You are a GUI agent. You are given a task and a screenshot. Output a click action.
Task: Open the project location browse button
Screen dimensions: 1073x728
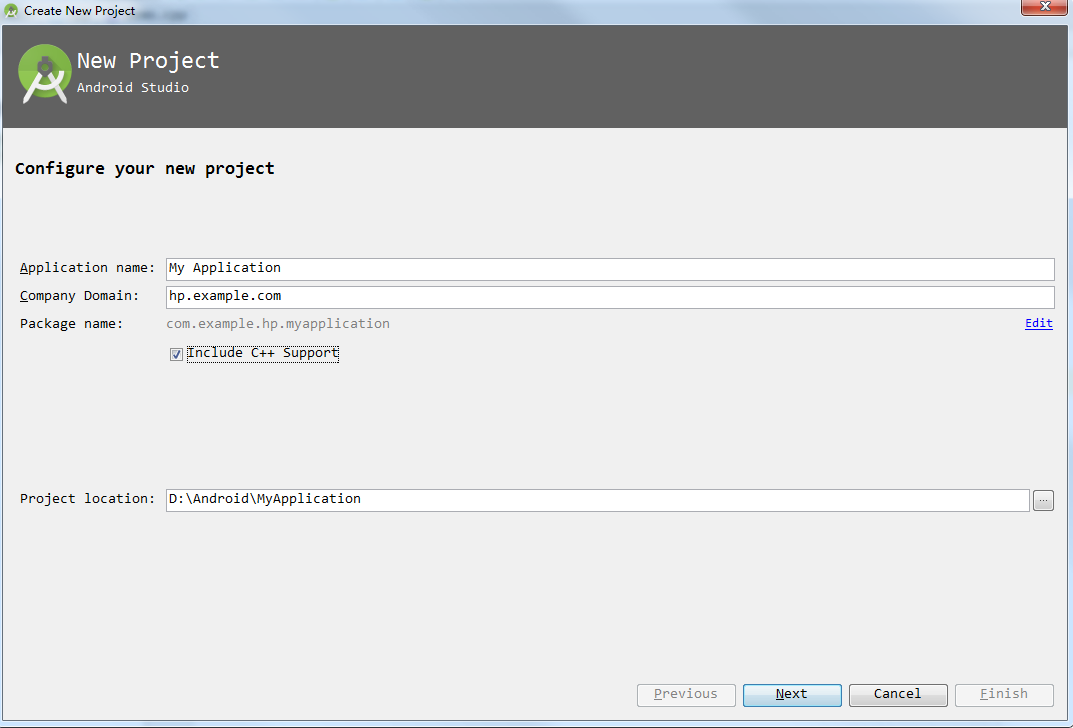point(1043,500)
